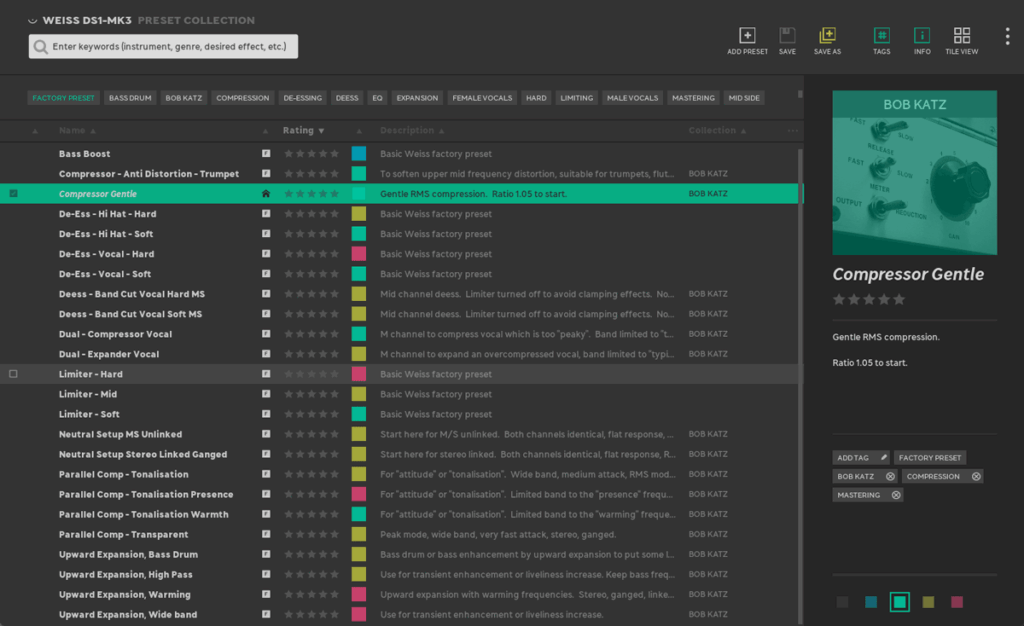Remove the MASTERING tag with its X icon
Viewport: 1024px width, 626px height.
coord(896,495)
